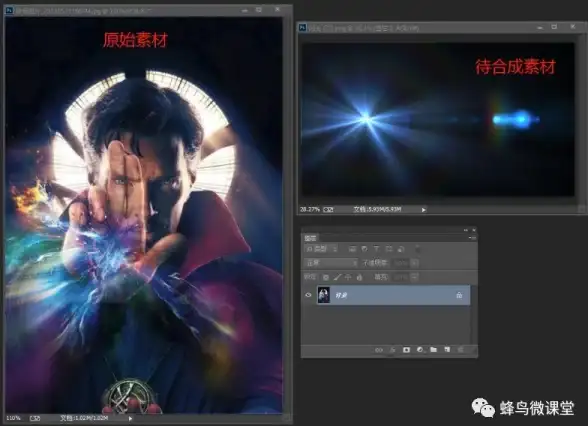Collapse the layers panel with double arrows

pos(466,230)
